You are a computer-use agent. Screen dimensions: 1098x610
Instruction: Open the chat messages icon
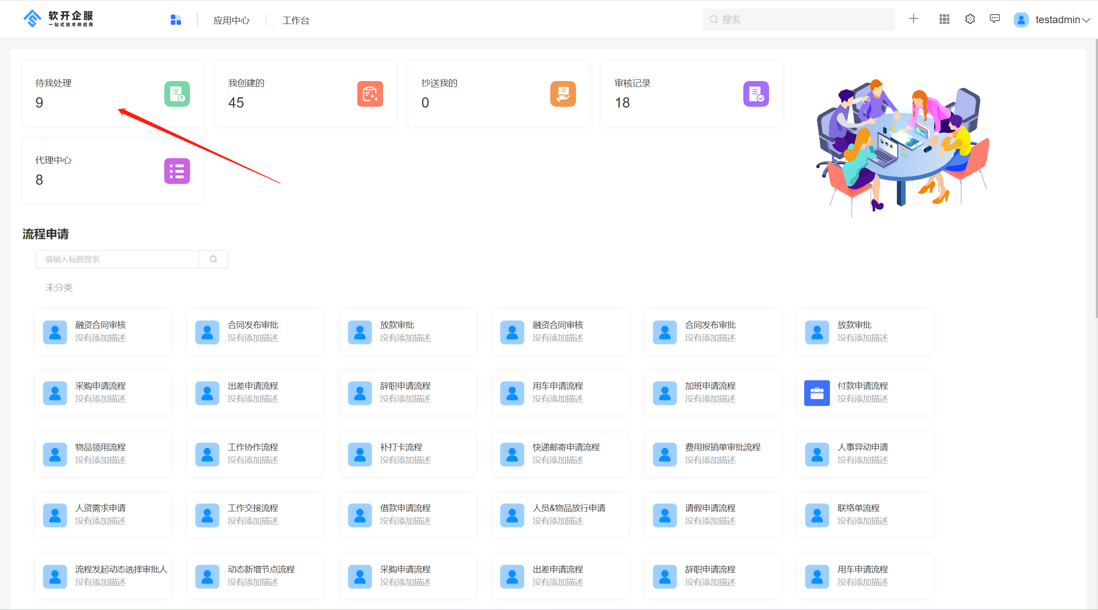[x=994, y=19]
